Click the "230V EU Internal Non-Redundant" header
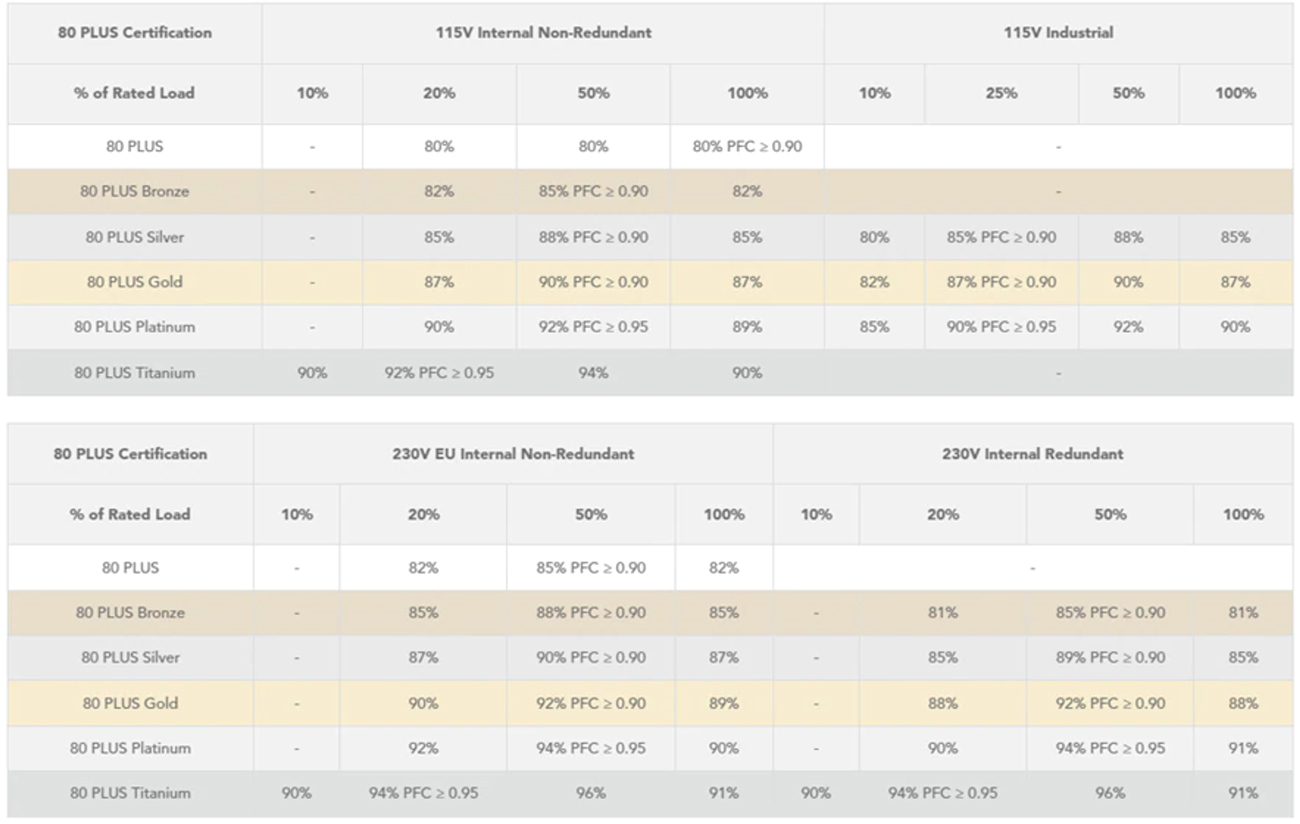1300x824 pixels. tap(512, 453)
